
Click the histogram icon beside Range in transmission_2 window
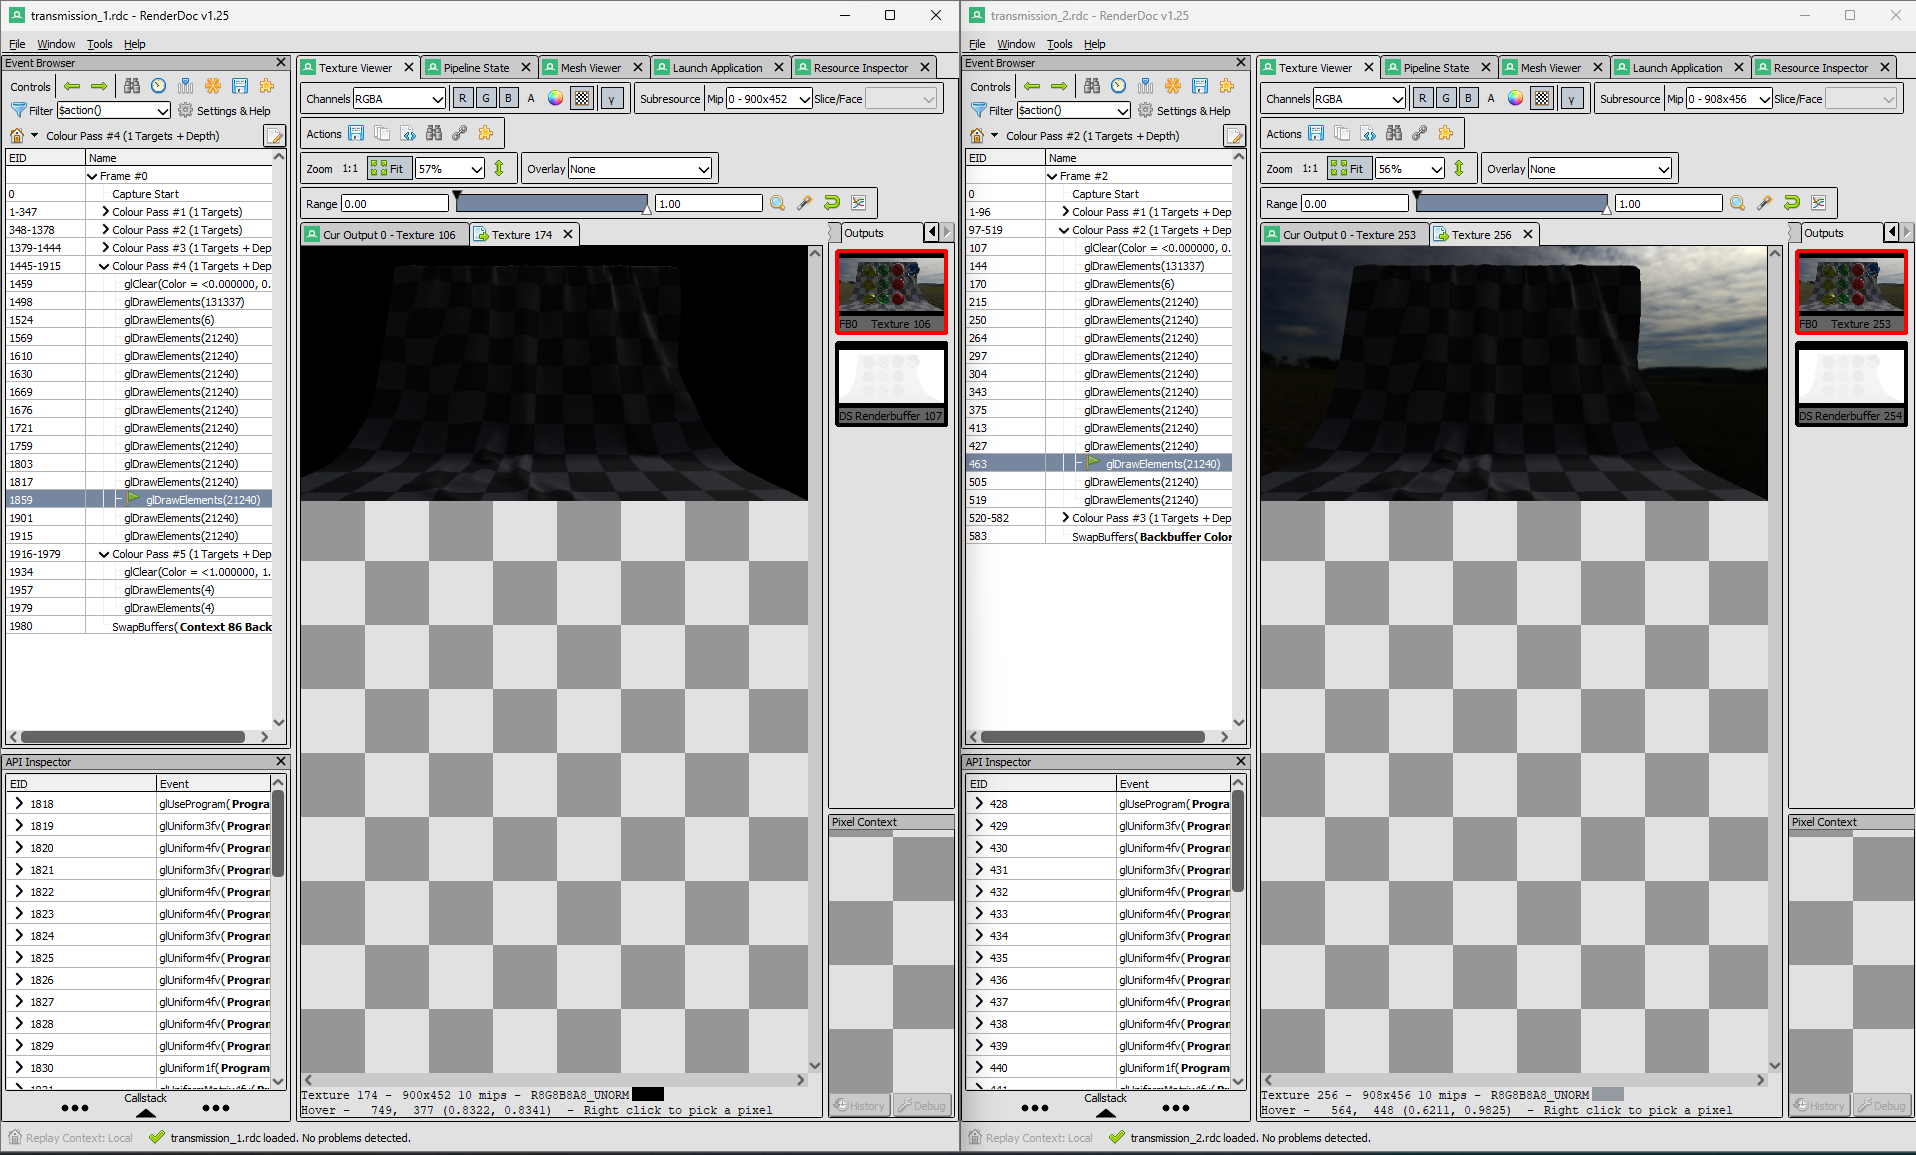[x=1818, y=203]
